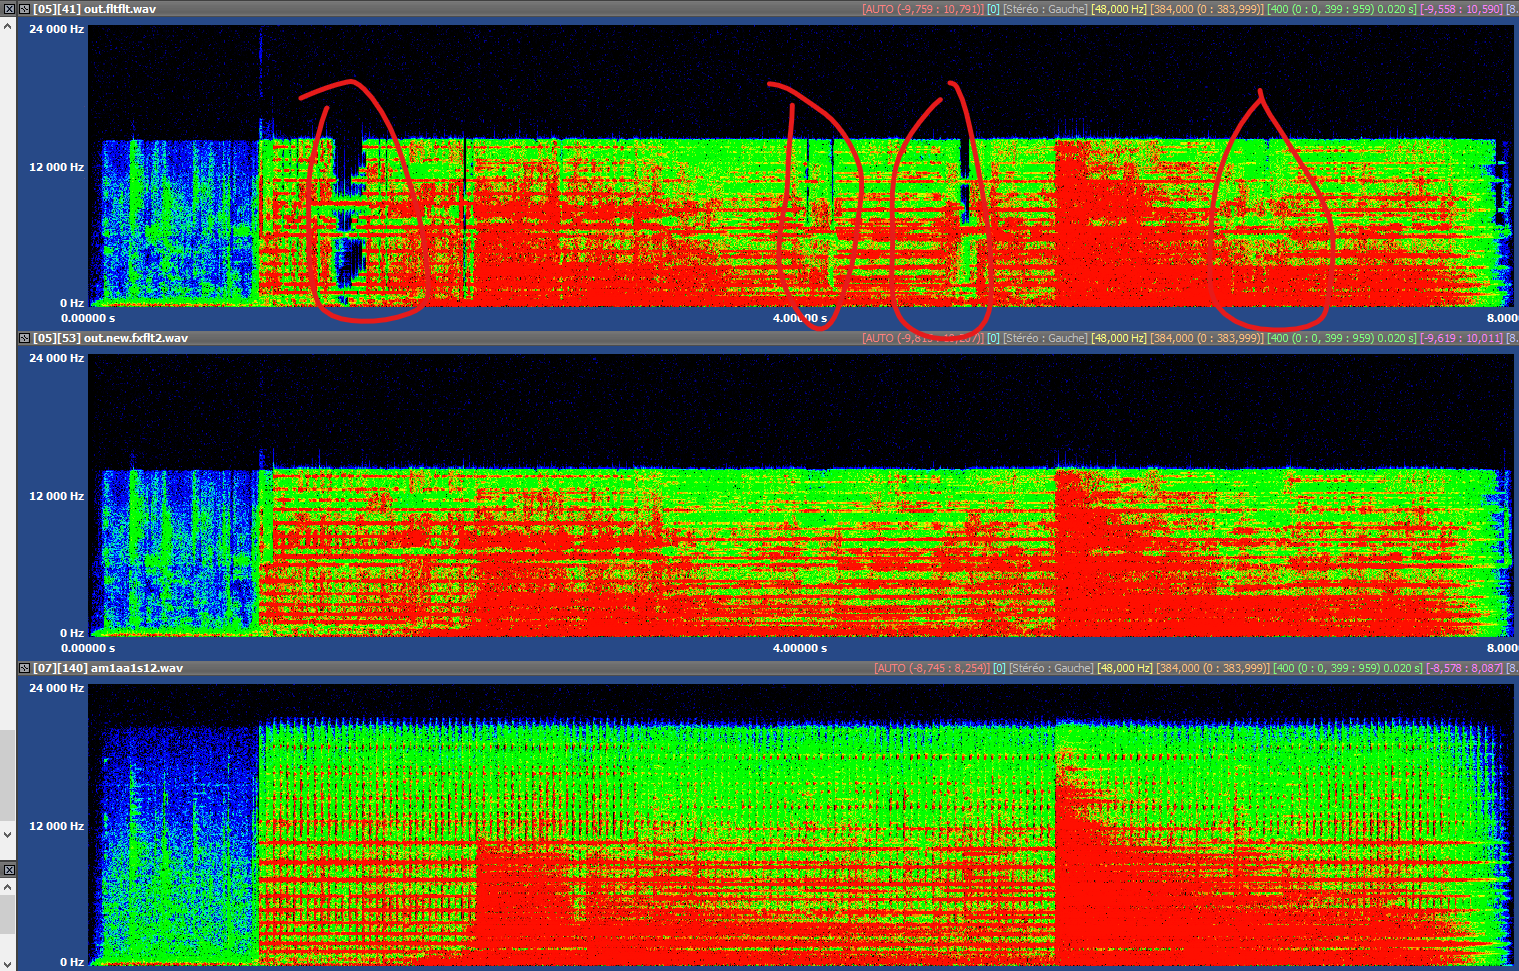Click the lower sidebar scrollbar's up arrow

click(x=8, y=887)
